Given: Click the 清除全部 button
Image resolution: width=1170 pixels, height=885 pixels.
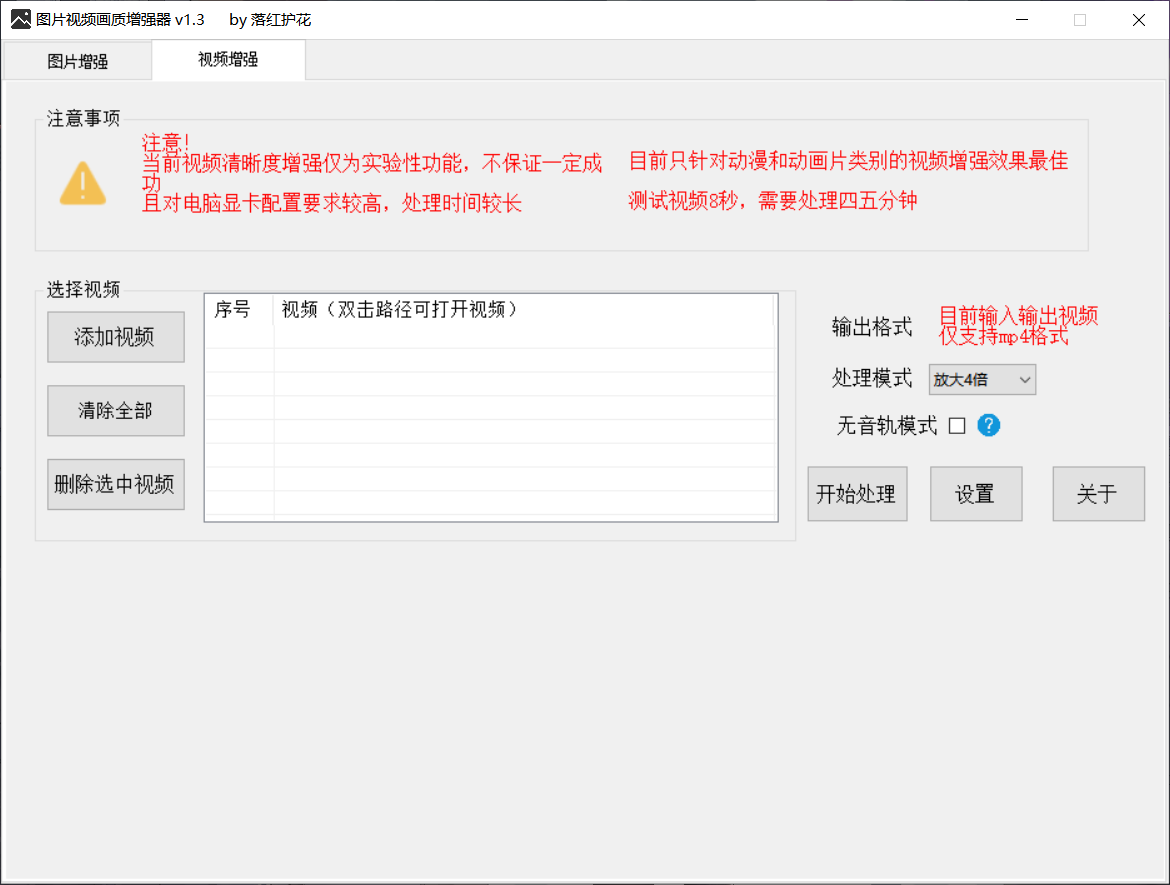Looking at the screenshot, I should [x=116, y=410].
